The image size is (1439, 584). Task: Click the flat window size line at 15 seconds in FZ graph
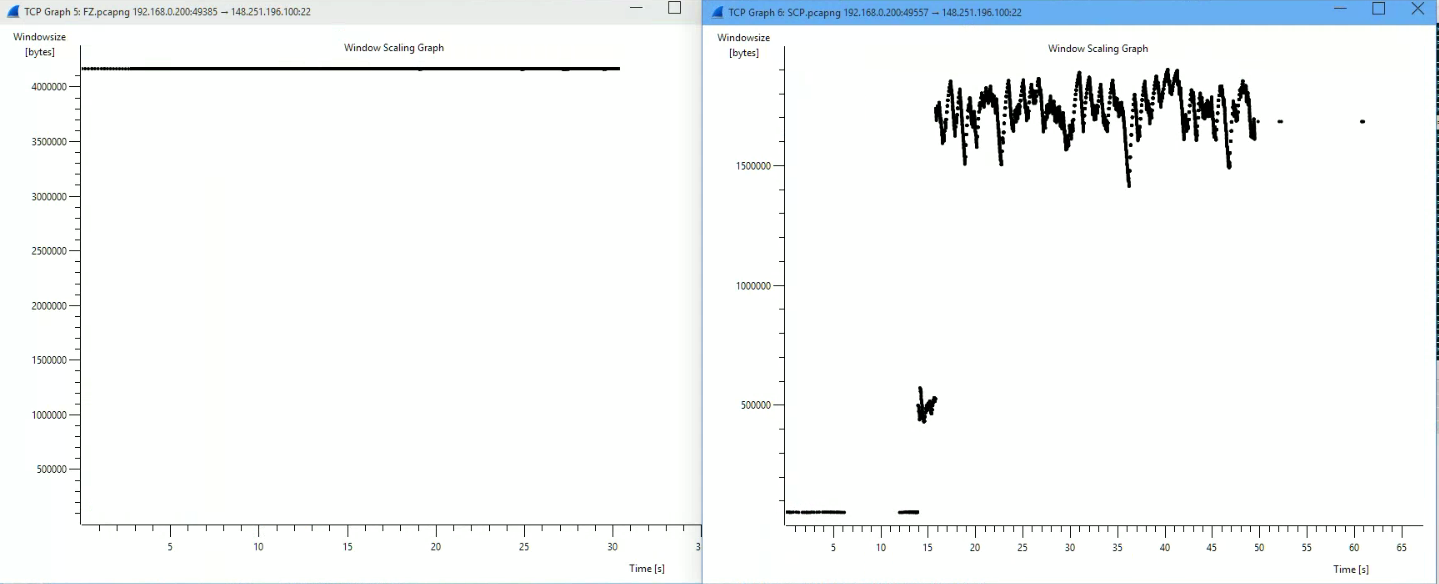(x=347, y=68)
